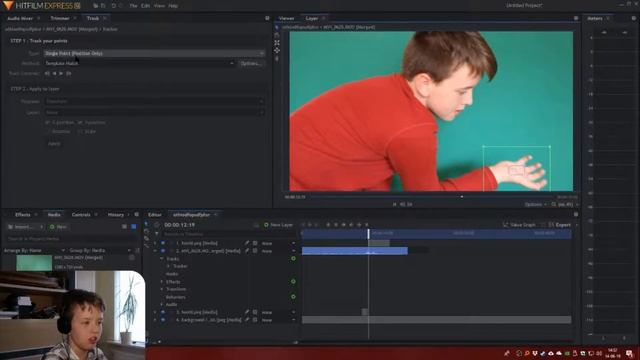This screenshot has height=360, width=640.
Task: Switch to the Audio Mixer tab
Action: (20, 18)
